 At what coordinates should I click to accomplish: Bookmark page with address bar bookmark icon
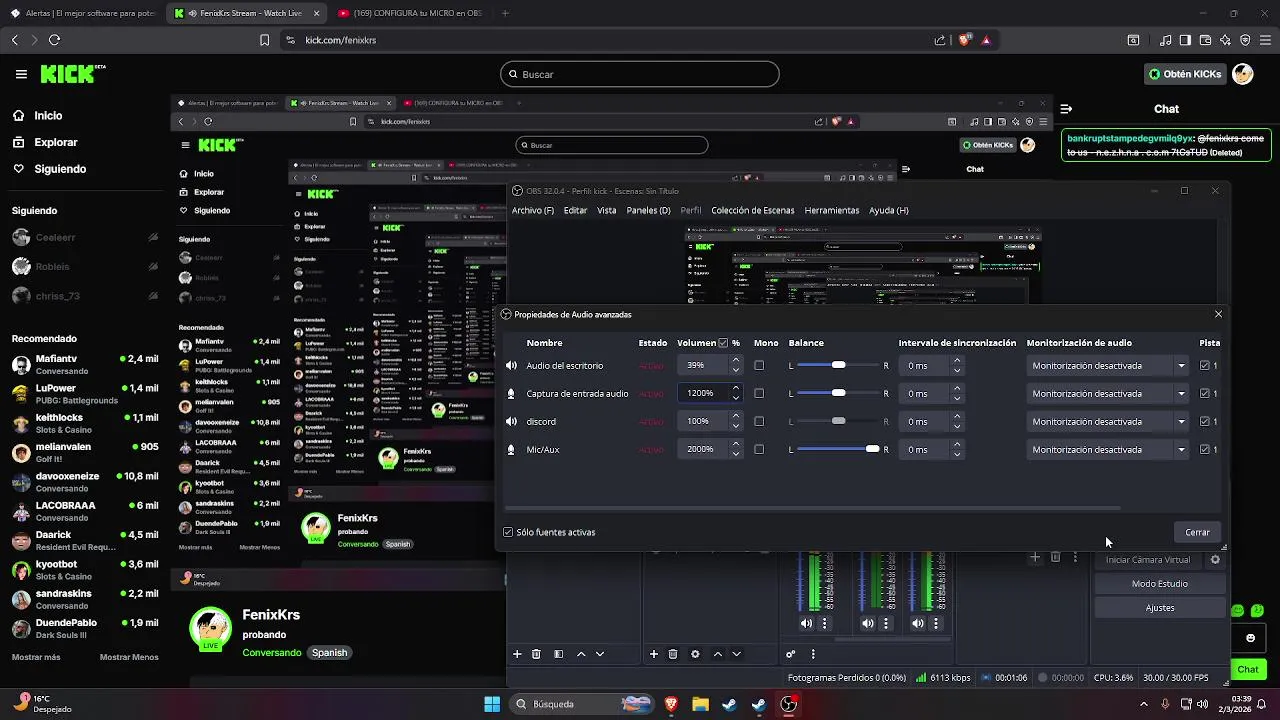click(264, 40)
